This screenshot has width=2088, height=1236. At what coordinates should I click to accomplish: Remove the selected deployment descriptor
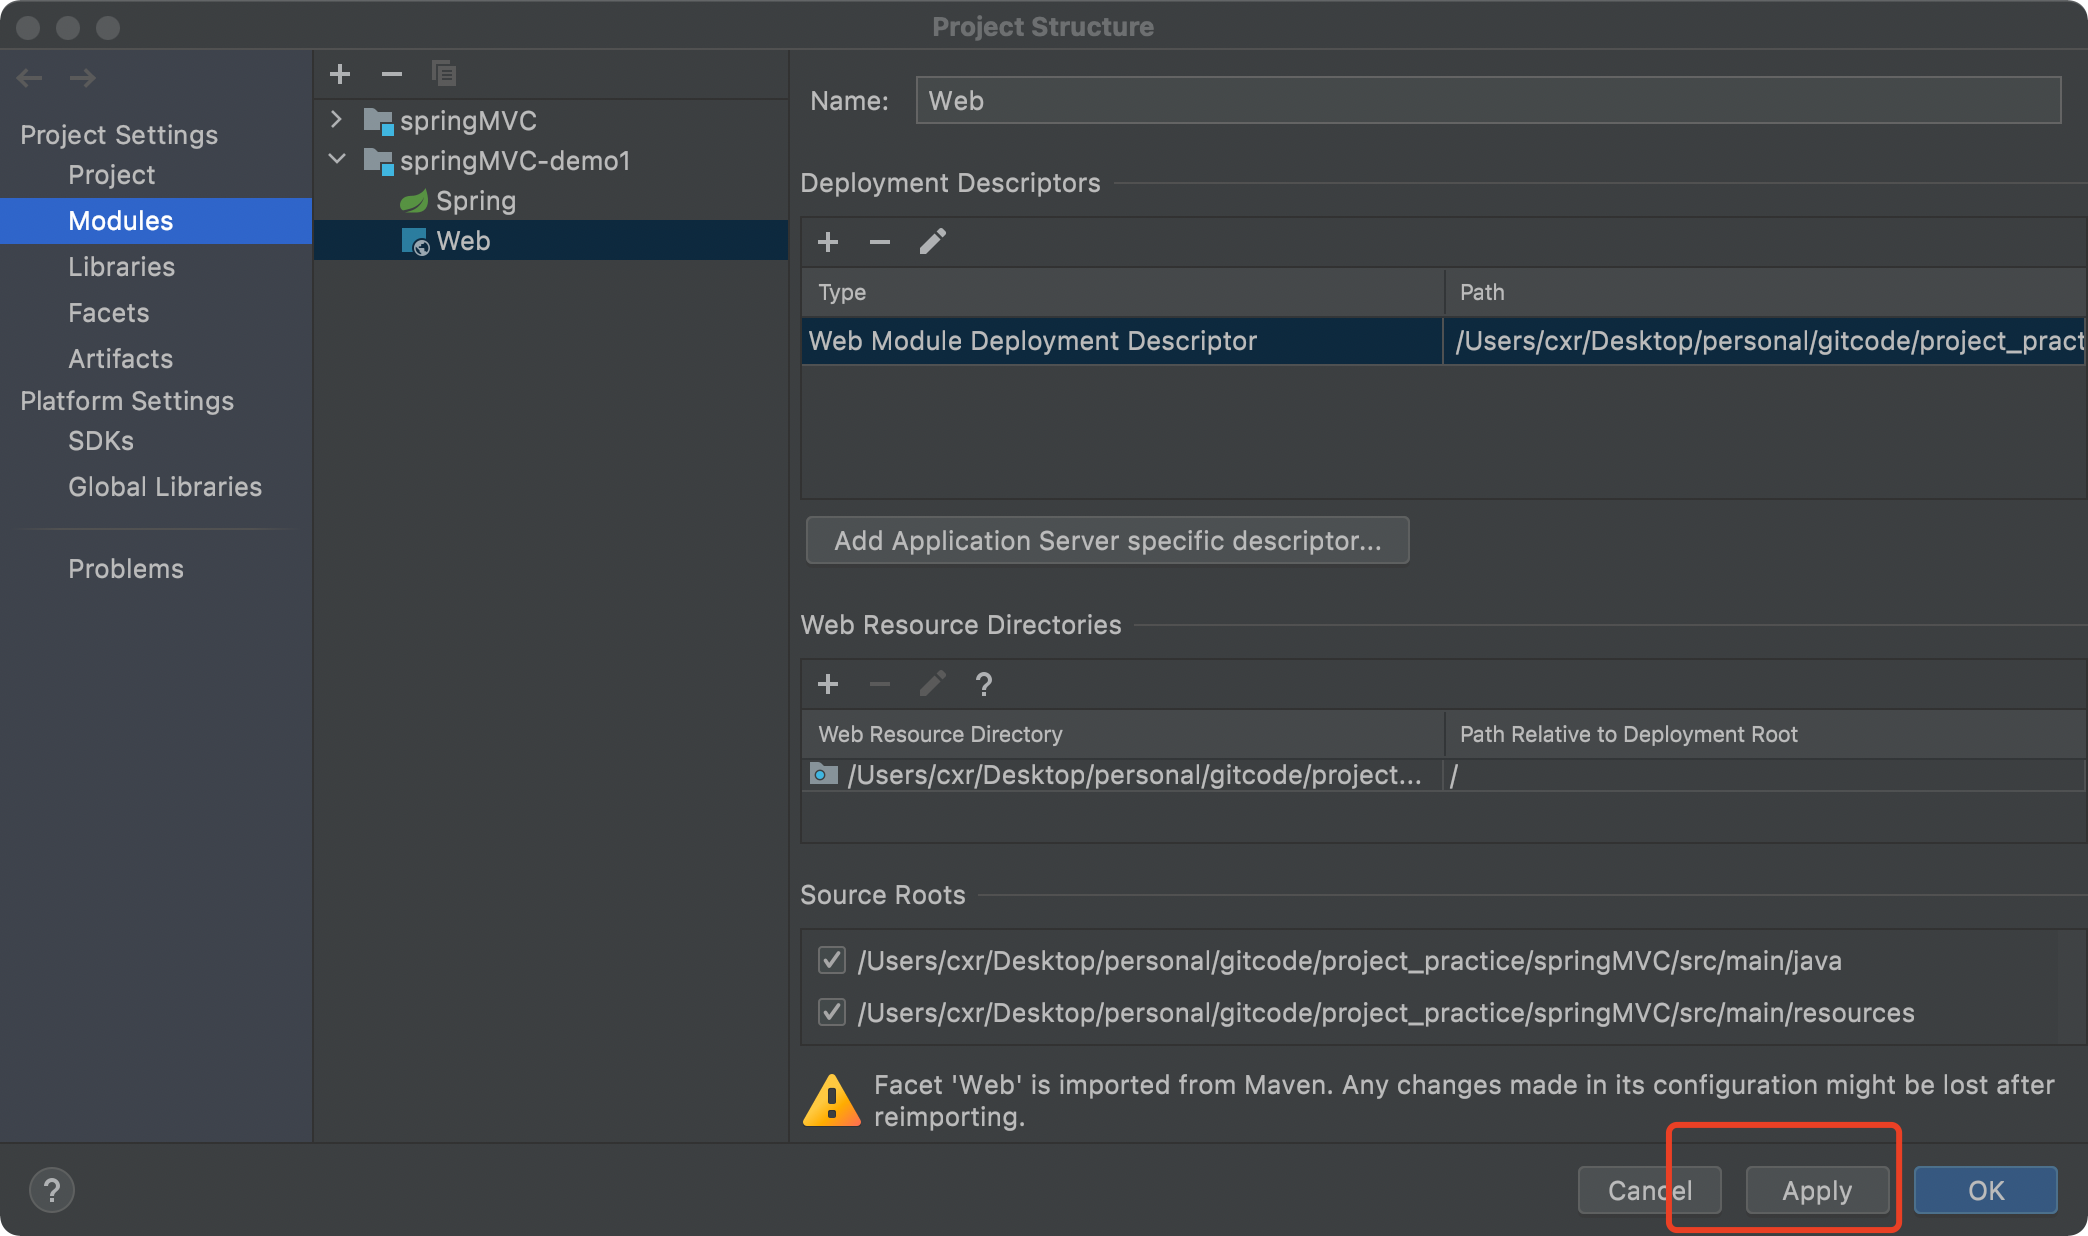click(x=880, y=242)
